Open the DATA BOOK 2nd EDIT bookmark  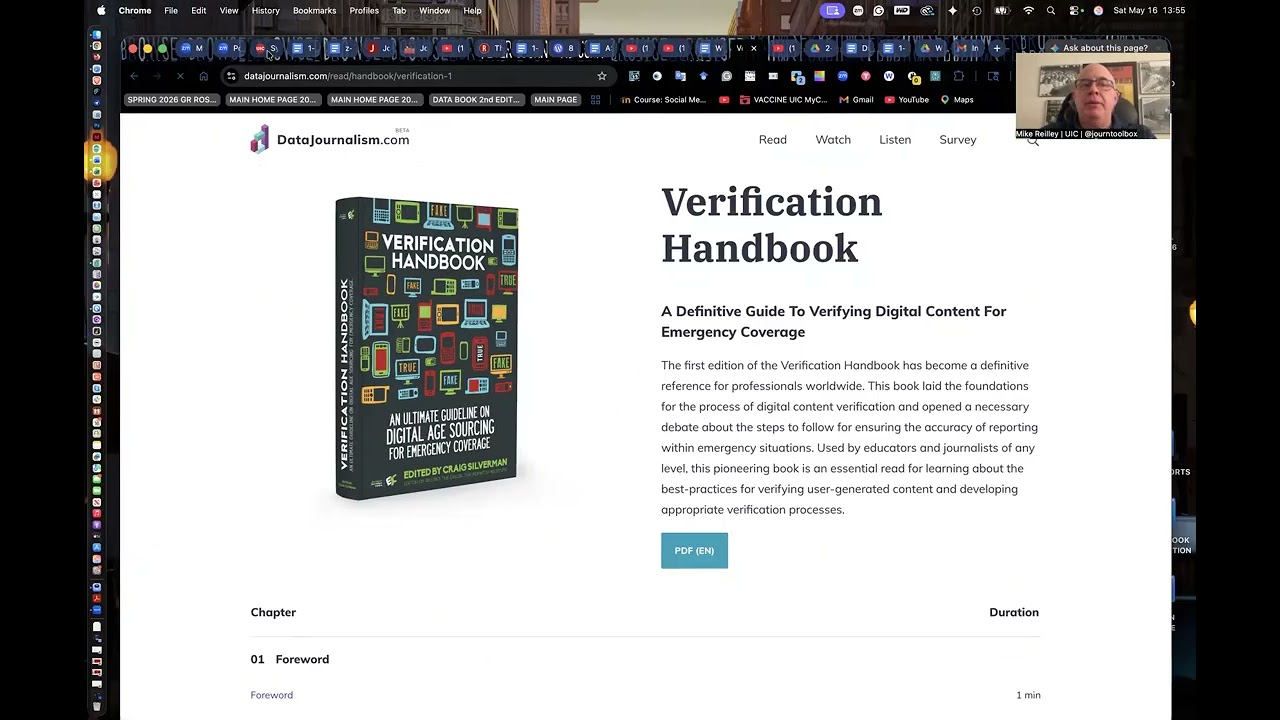476,100
